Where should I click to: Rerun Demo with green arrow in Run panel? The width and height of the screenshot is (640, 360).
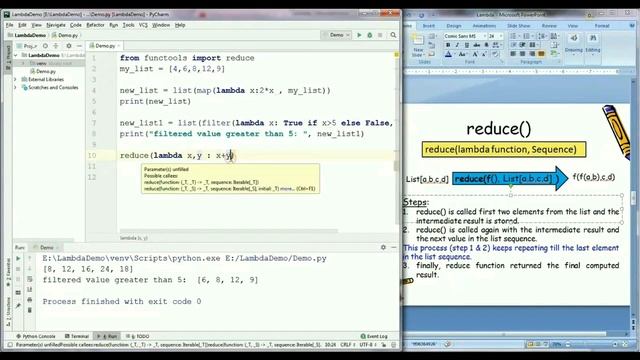[18, 258]
